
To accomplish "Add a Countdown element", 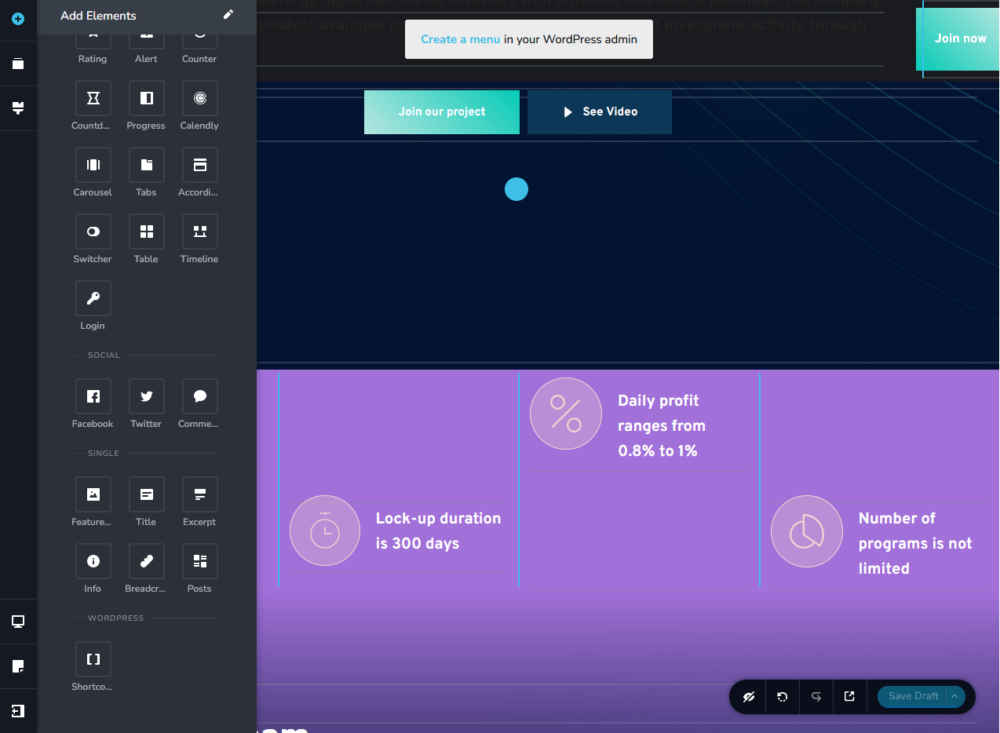I will 93,98.
